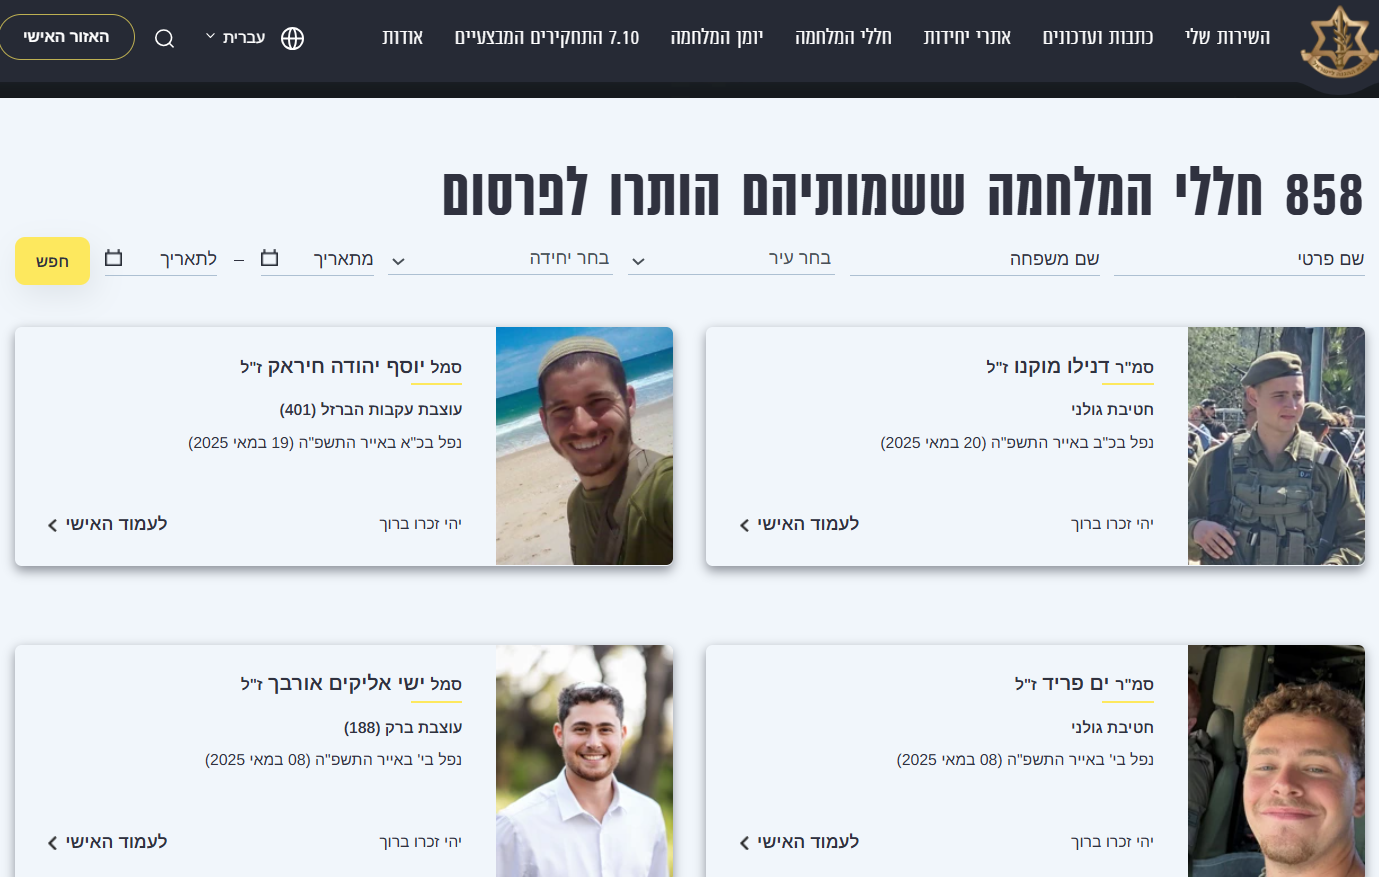This screenshot has height=877, width=1379.
Task: Click arrow next to ים פריד לעמוד האישי
Action: [x=744, y=843]
